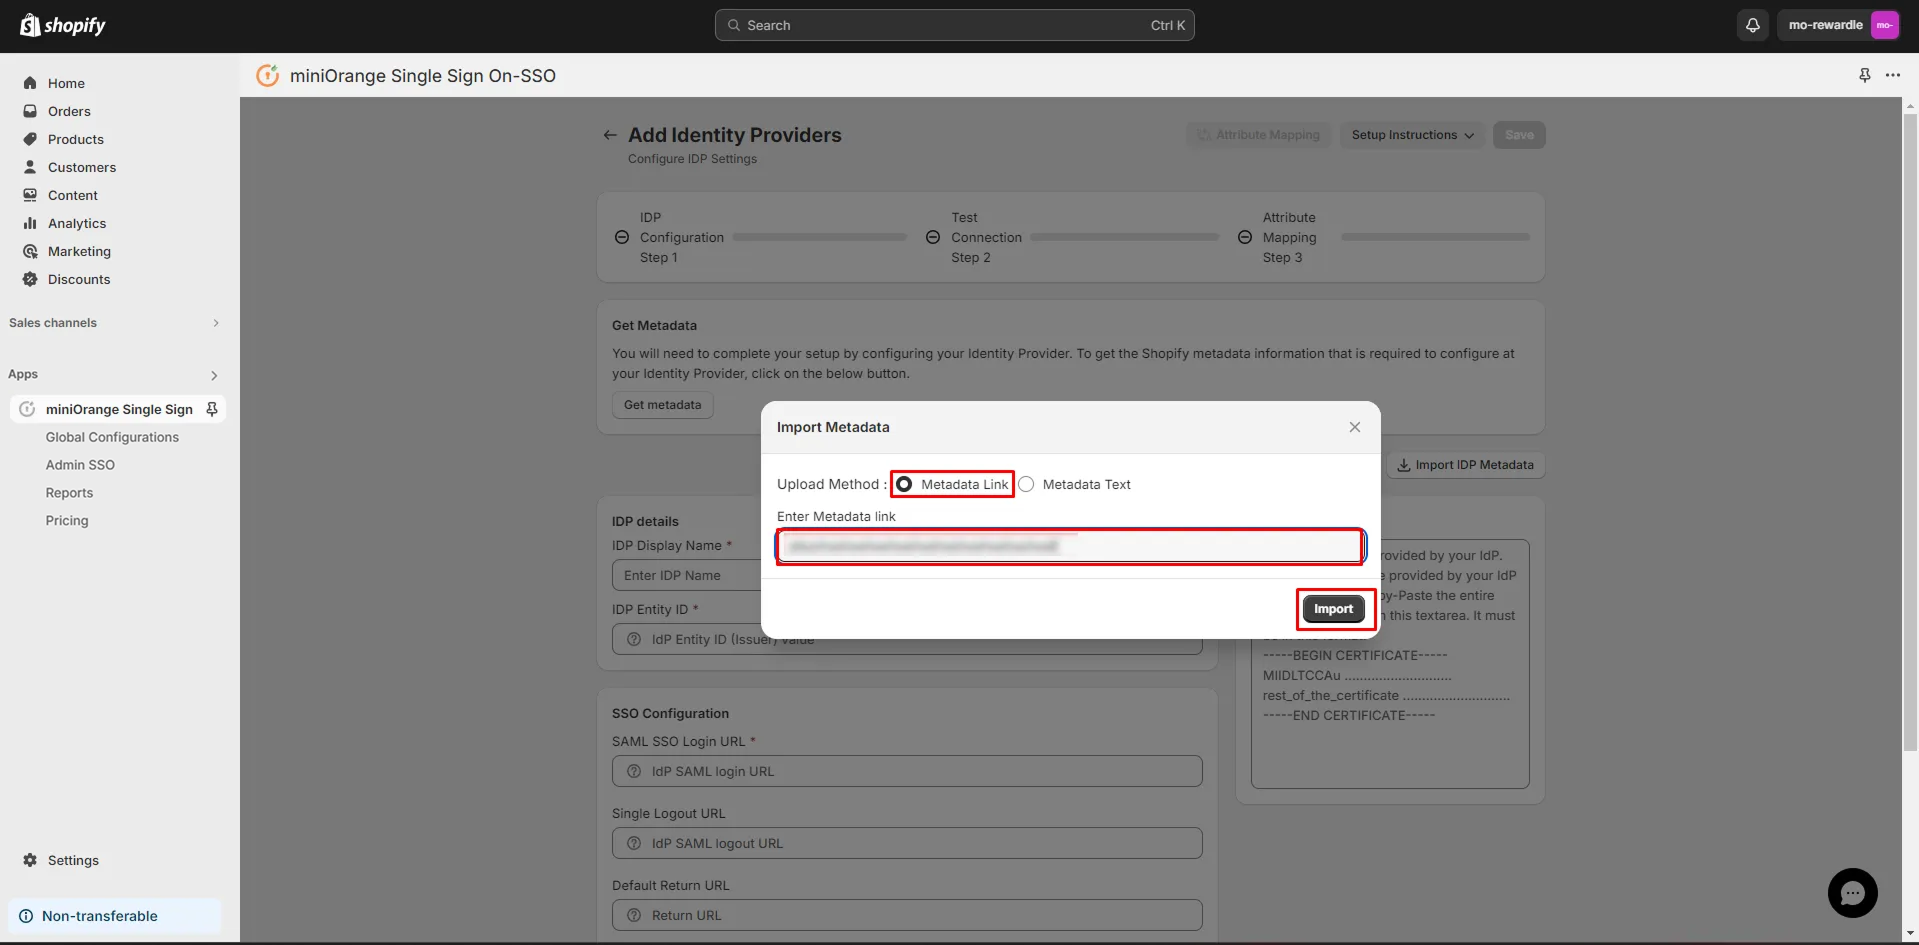Open the chat support bubble
This screenshot has height=945, width=1919.
(x=1852, y=892)
